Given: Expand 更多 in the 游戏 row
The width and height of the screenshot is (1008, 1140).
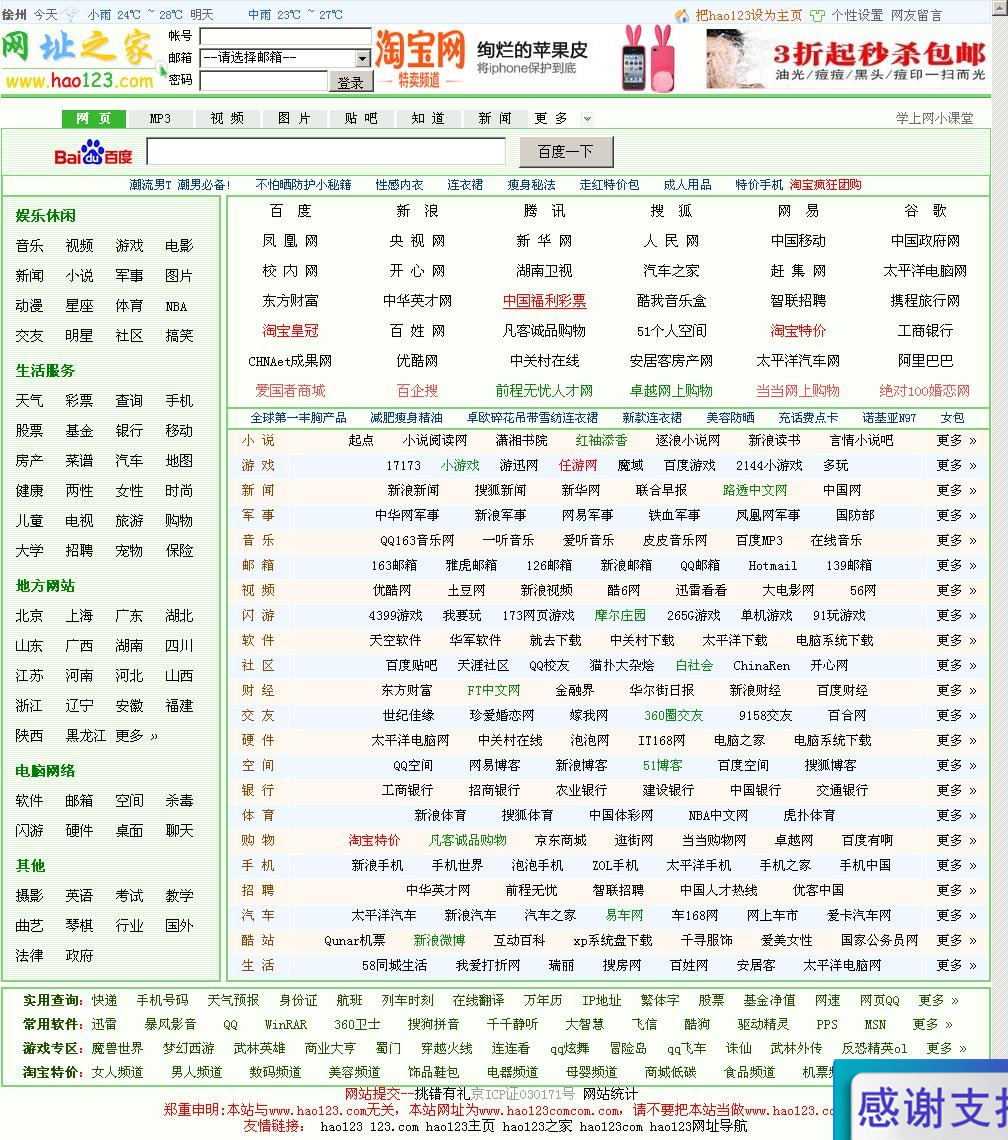Looking at the screenshot, I should [956, 465].
